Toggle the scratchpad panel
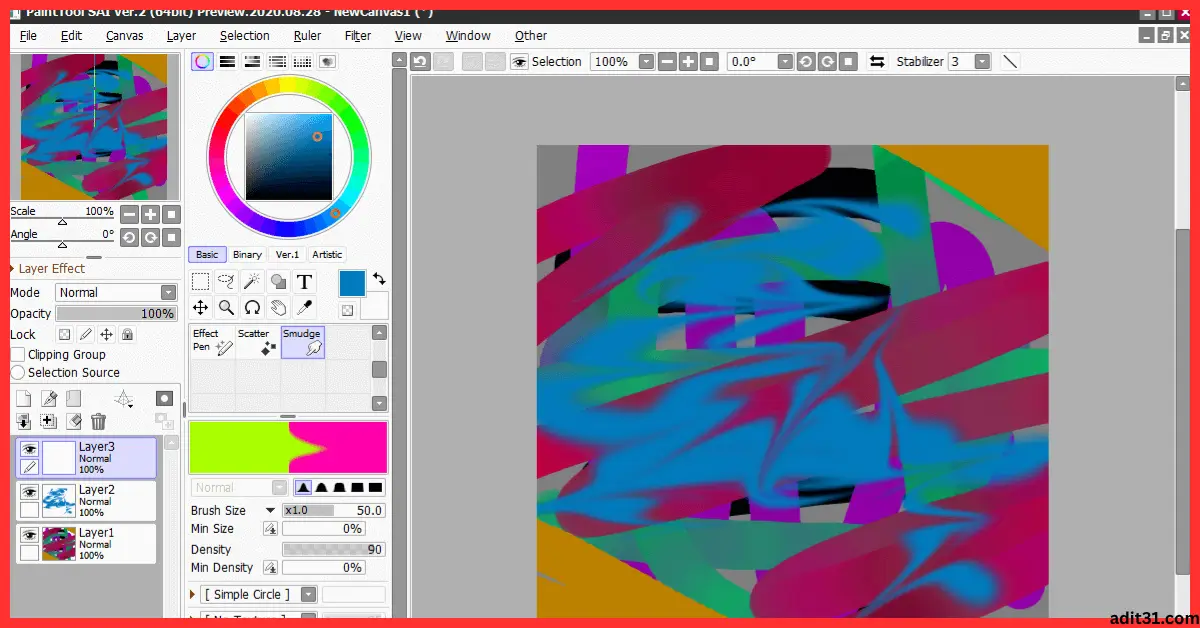 327,62
